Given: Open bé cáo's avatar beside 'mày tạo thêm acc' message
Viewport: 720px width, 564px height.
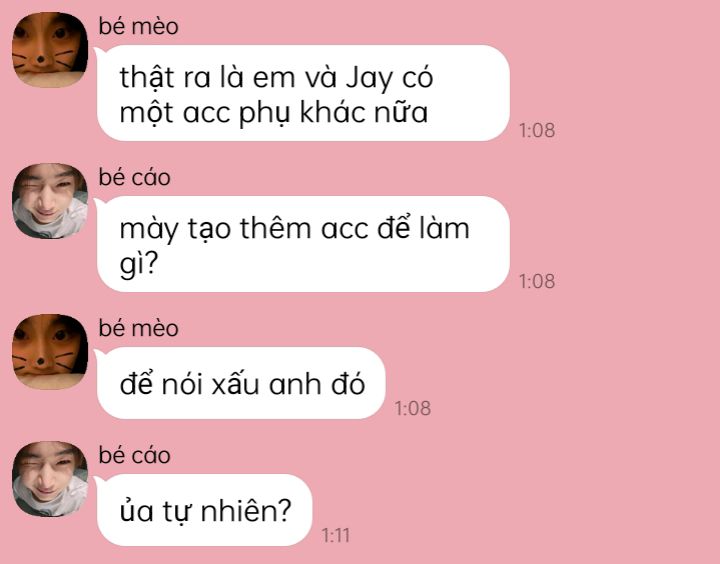Looking at the screenshot, I should coord(50,200).
